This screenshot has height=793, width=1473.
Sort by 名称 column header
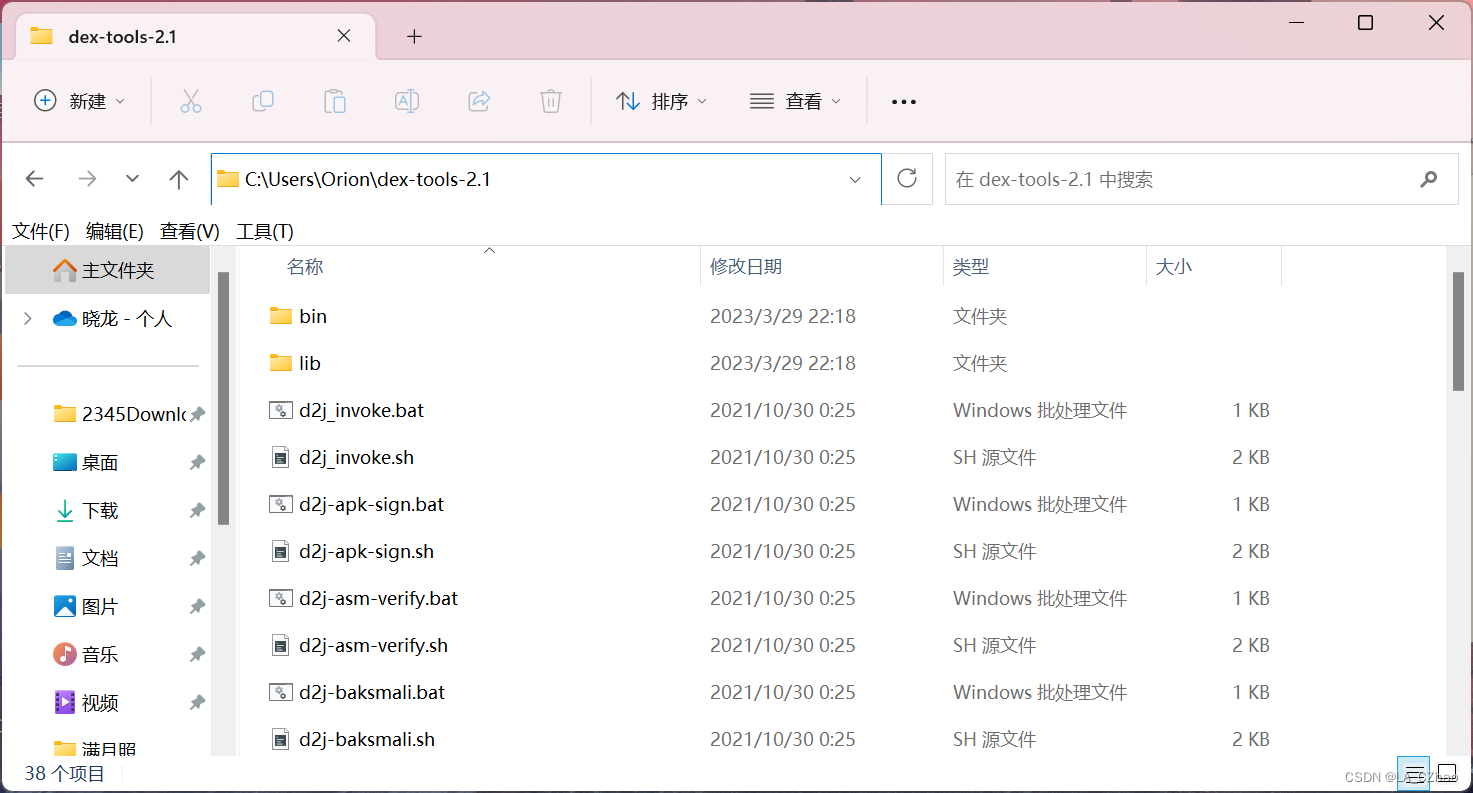tap(305, 267)
